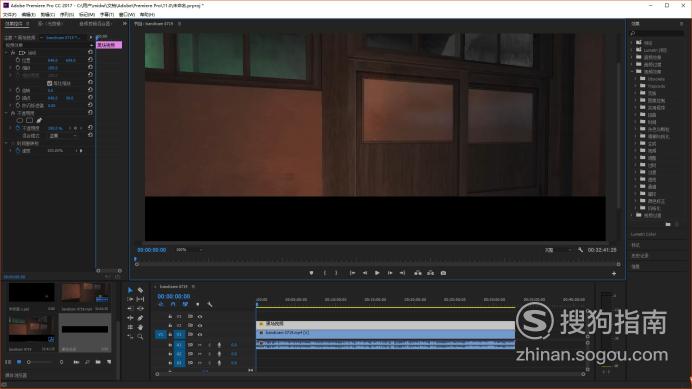Image resolution: width=692 pixels, height=389 pixels.
Task: Click the 模糊与锐化 effects folder
Action: [x=658, y=136]
